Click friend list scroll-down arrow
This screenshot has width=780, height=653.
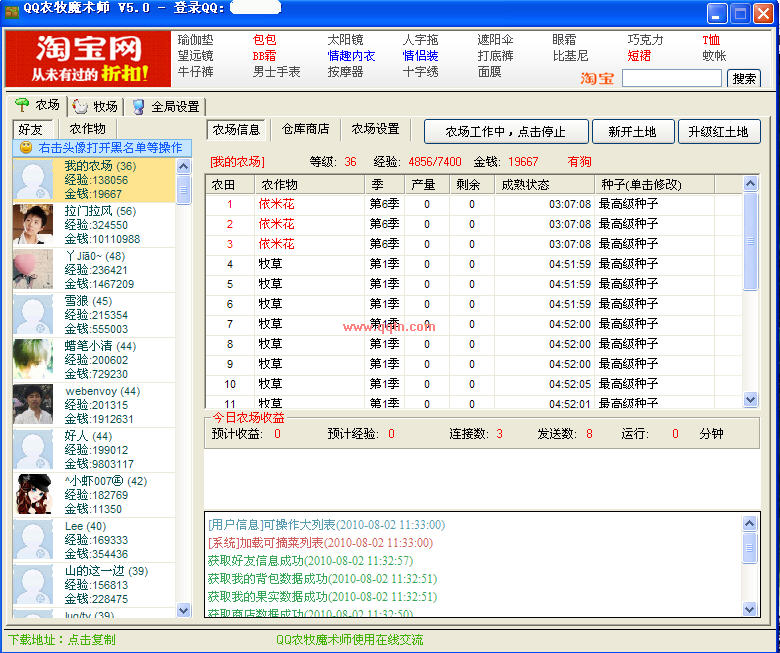(x=184, y=610)
